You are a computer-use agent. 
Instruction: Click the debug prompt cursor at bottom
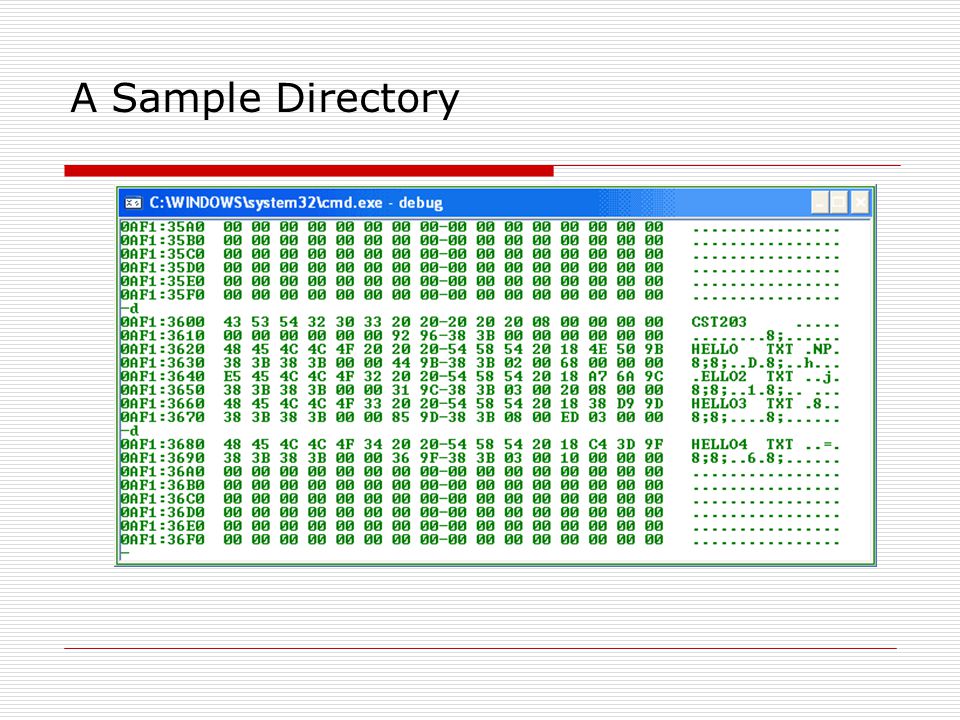click(x=126, y=553)
